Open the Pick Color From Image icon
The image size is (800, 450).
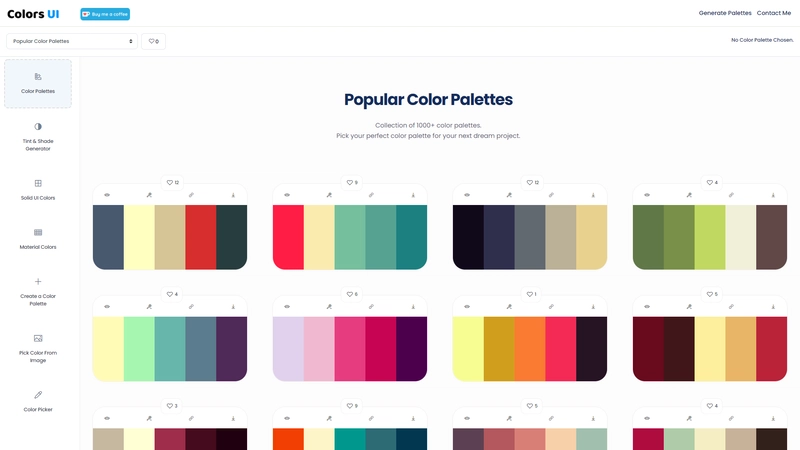pyautogui.click(x=38, y=338)
